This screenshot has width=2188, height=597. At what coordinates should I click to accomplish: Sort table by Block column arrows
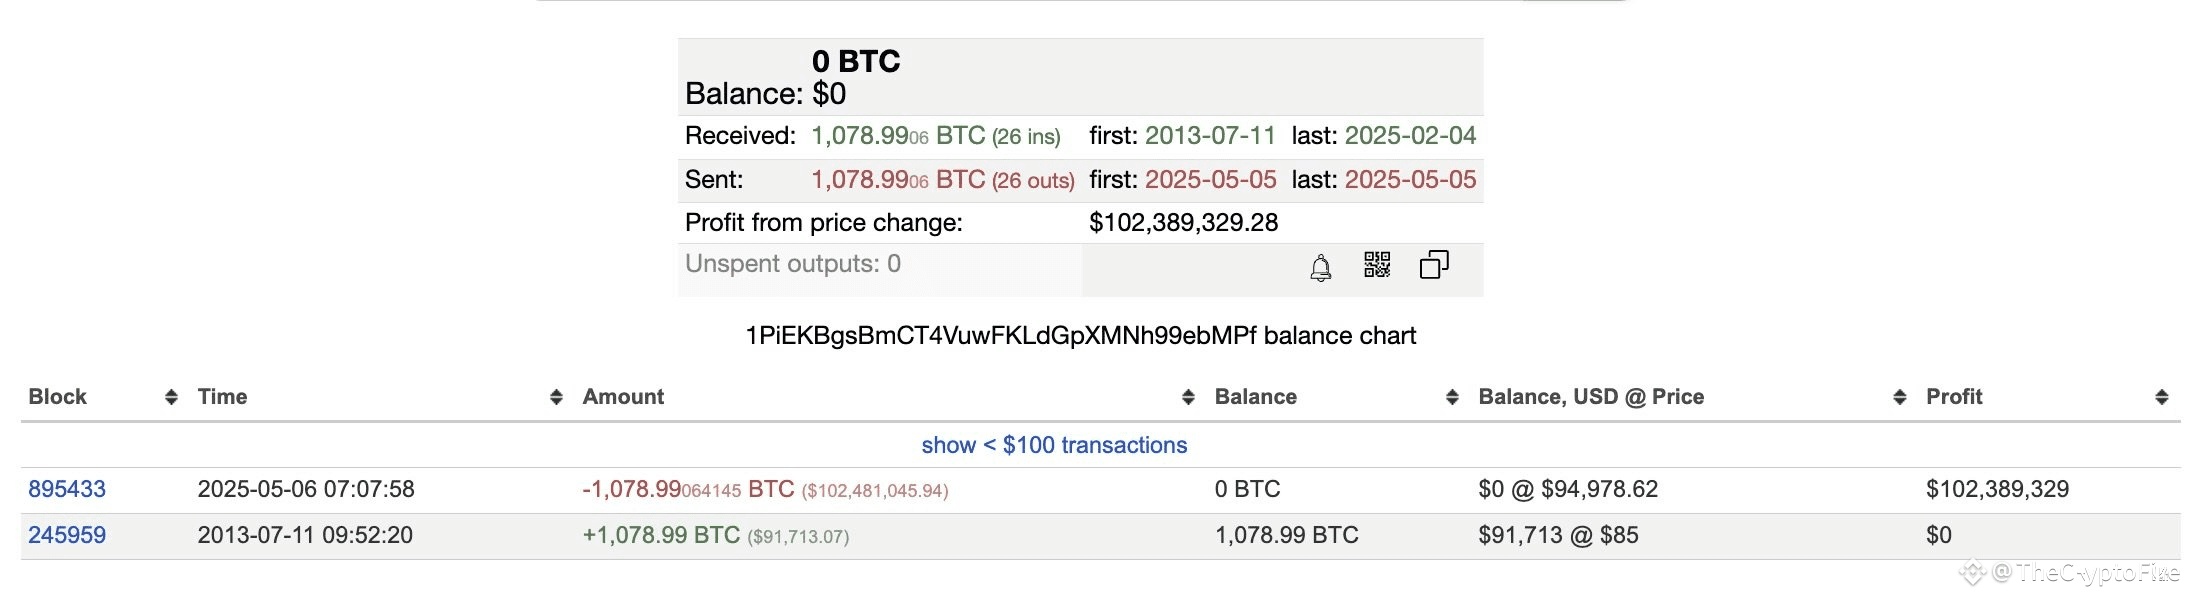[x=171, y=397]
